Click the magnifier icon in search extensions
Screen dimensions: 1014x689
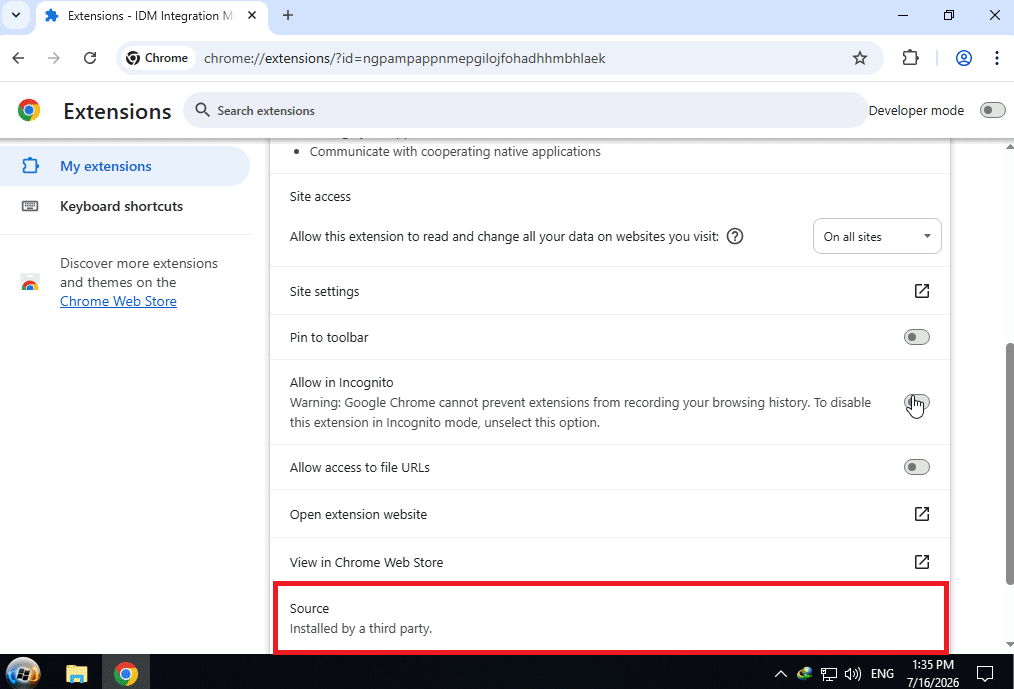point(202,111)
